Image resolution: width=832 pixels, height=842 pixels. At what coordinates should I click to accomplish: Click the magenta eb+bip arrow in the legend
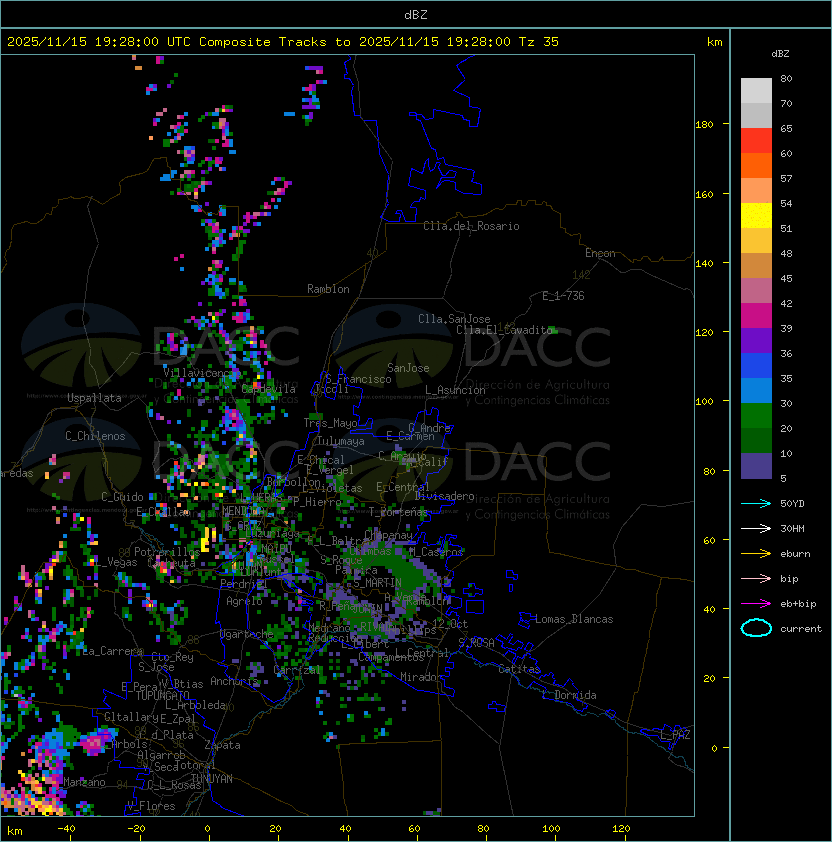point(756,604)
